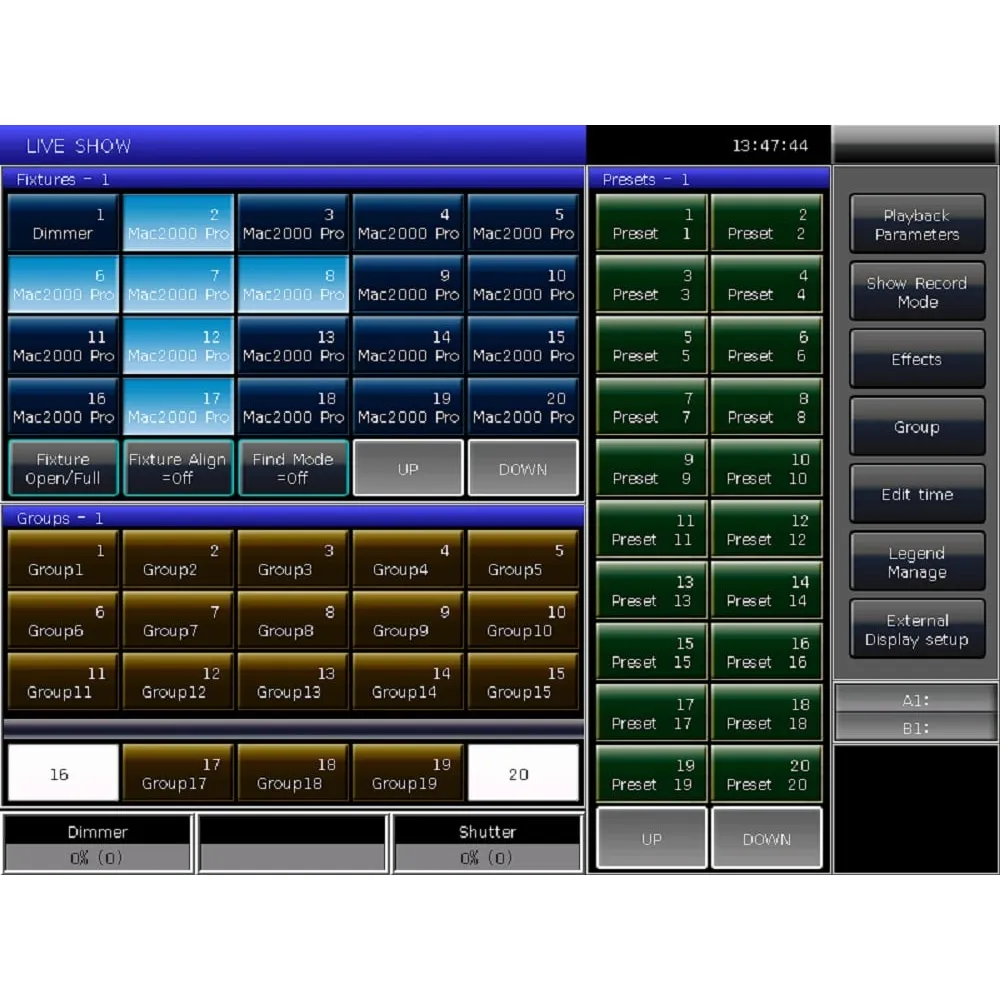Image resolution: width=1000 pixels, height=1000 pixels.
Task: Recall Preset 1
Action: coord(652,223)
